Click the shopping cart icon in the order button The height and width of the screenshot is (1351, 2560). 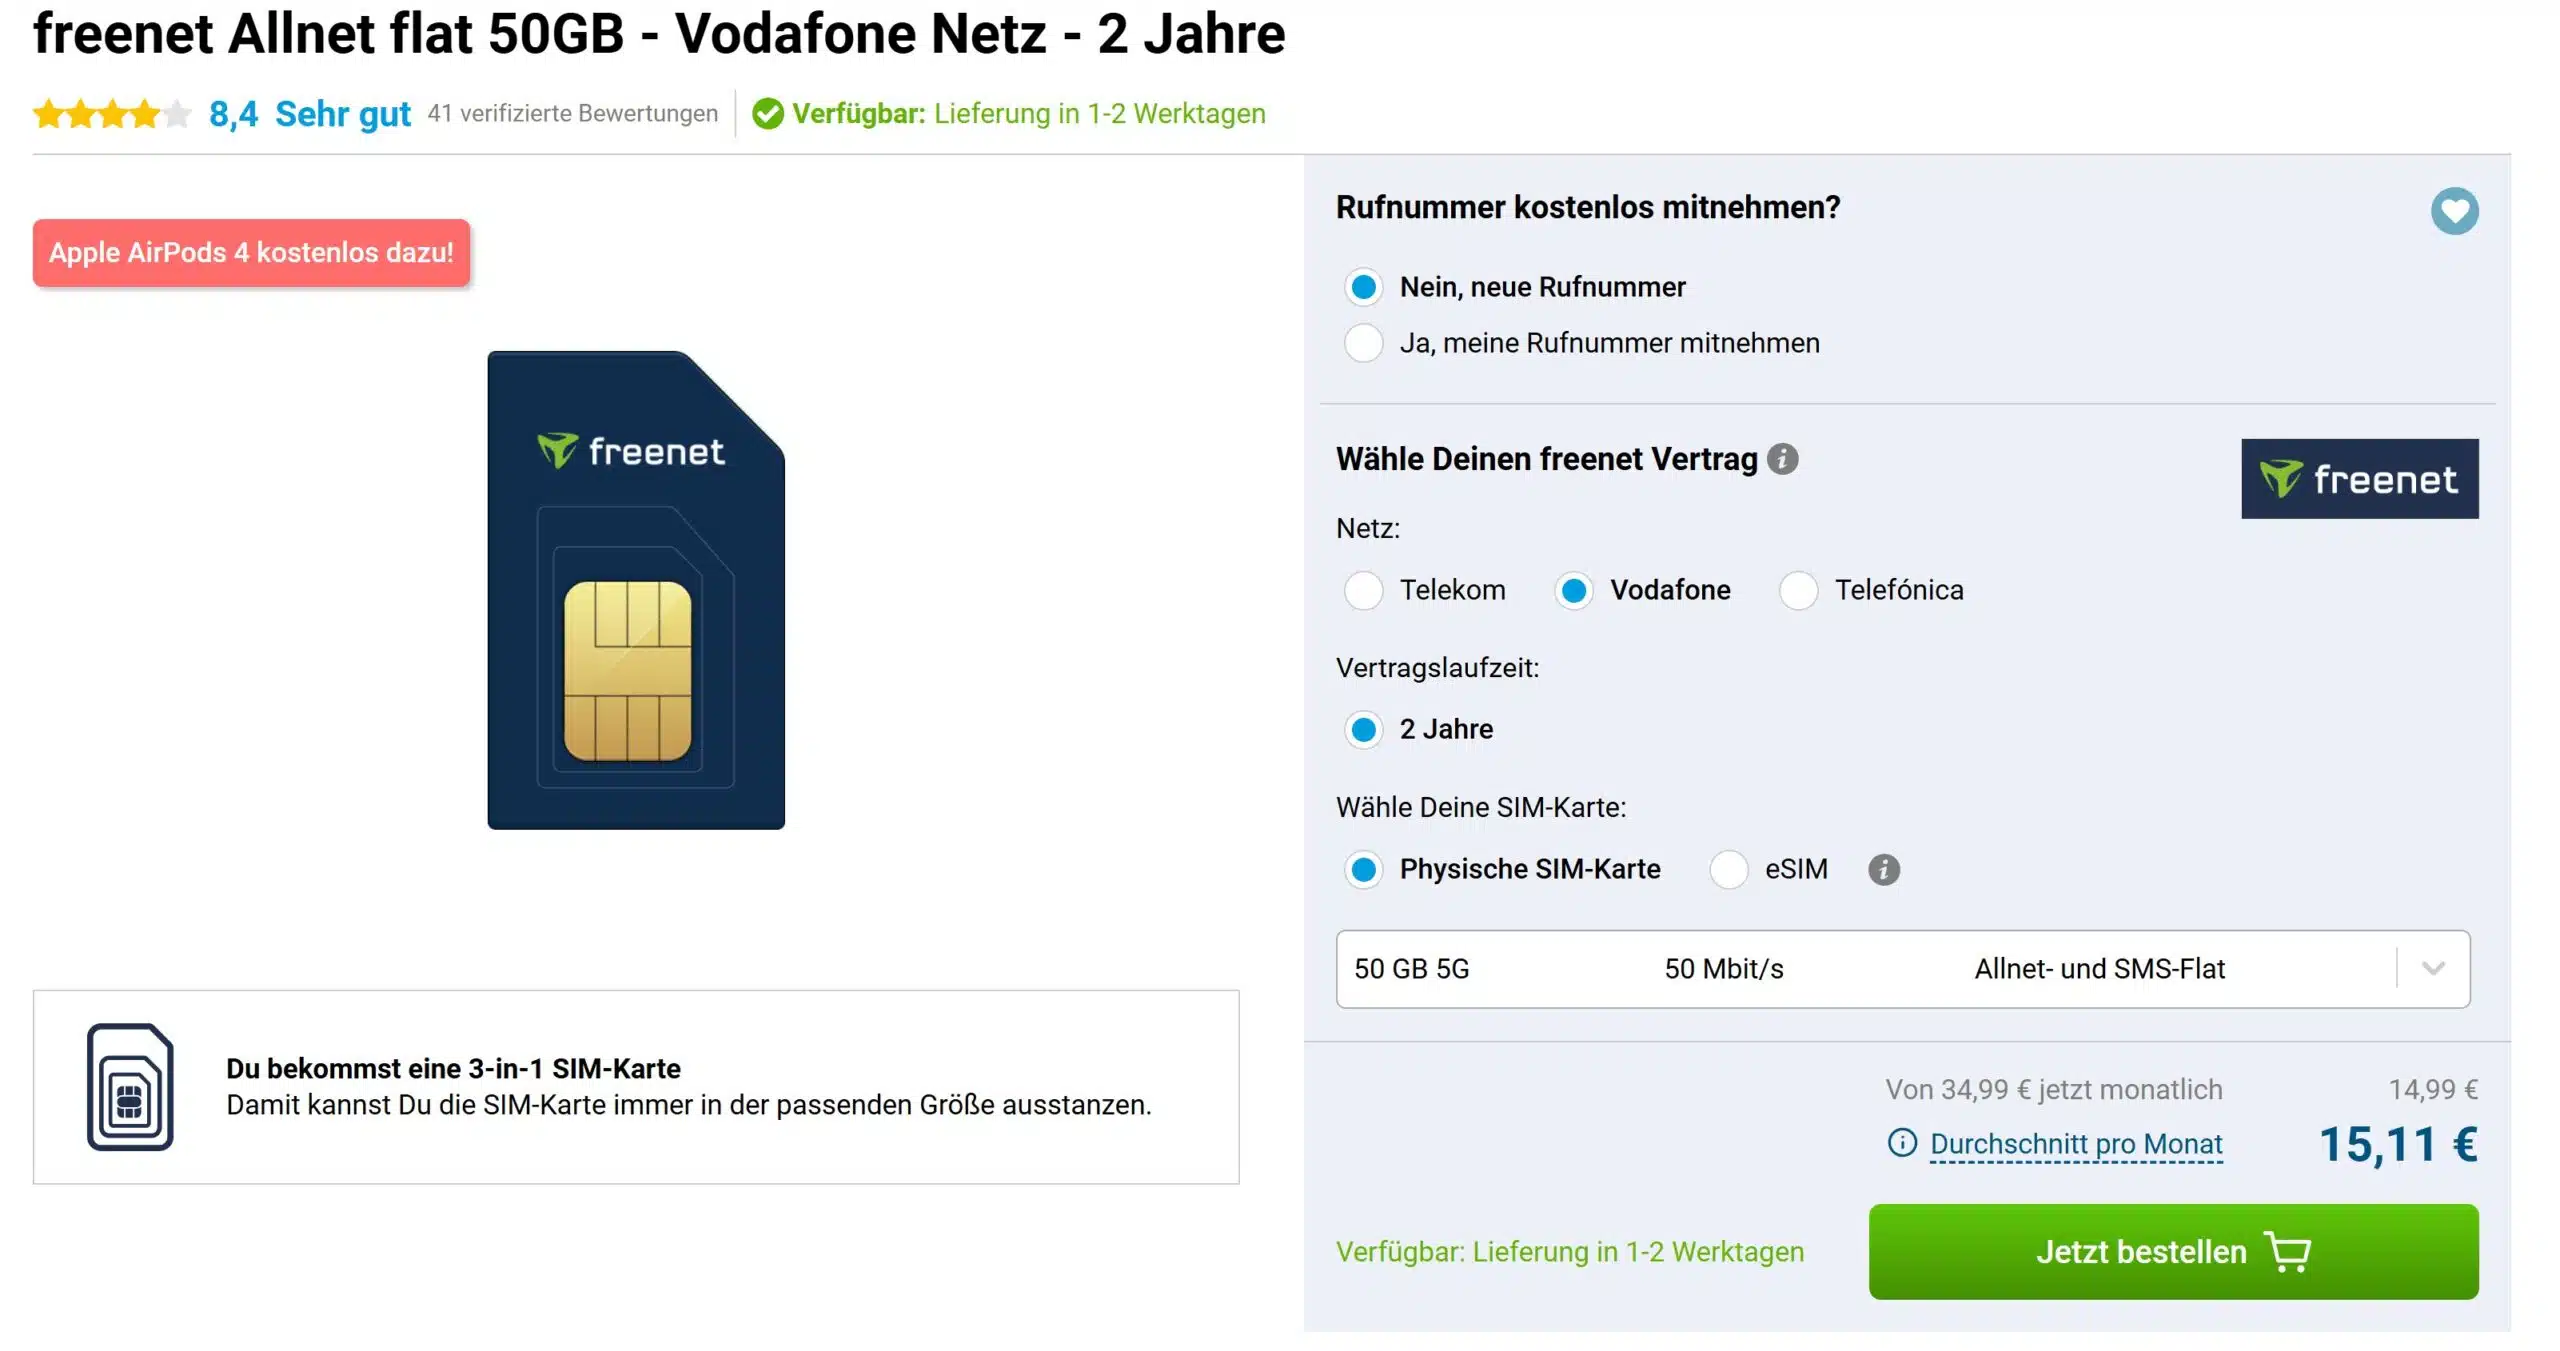2289,1251
